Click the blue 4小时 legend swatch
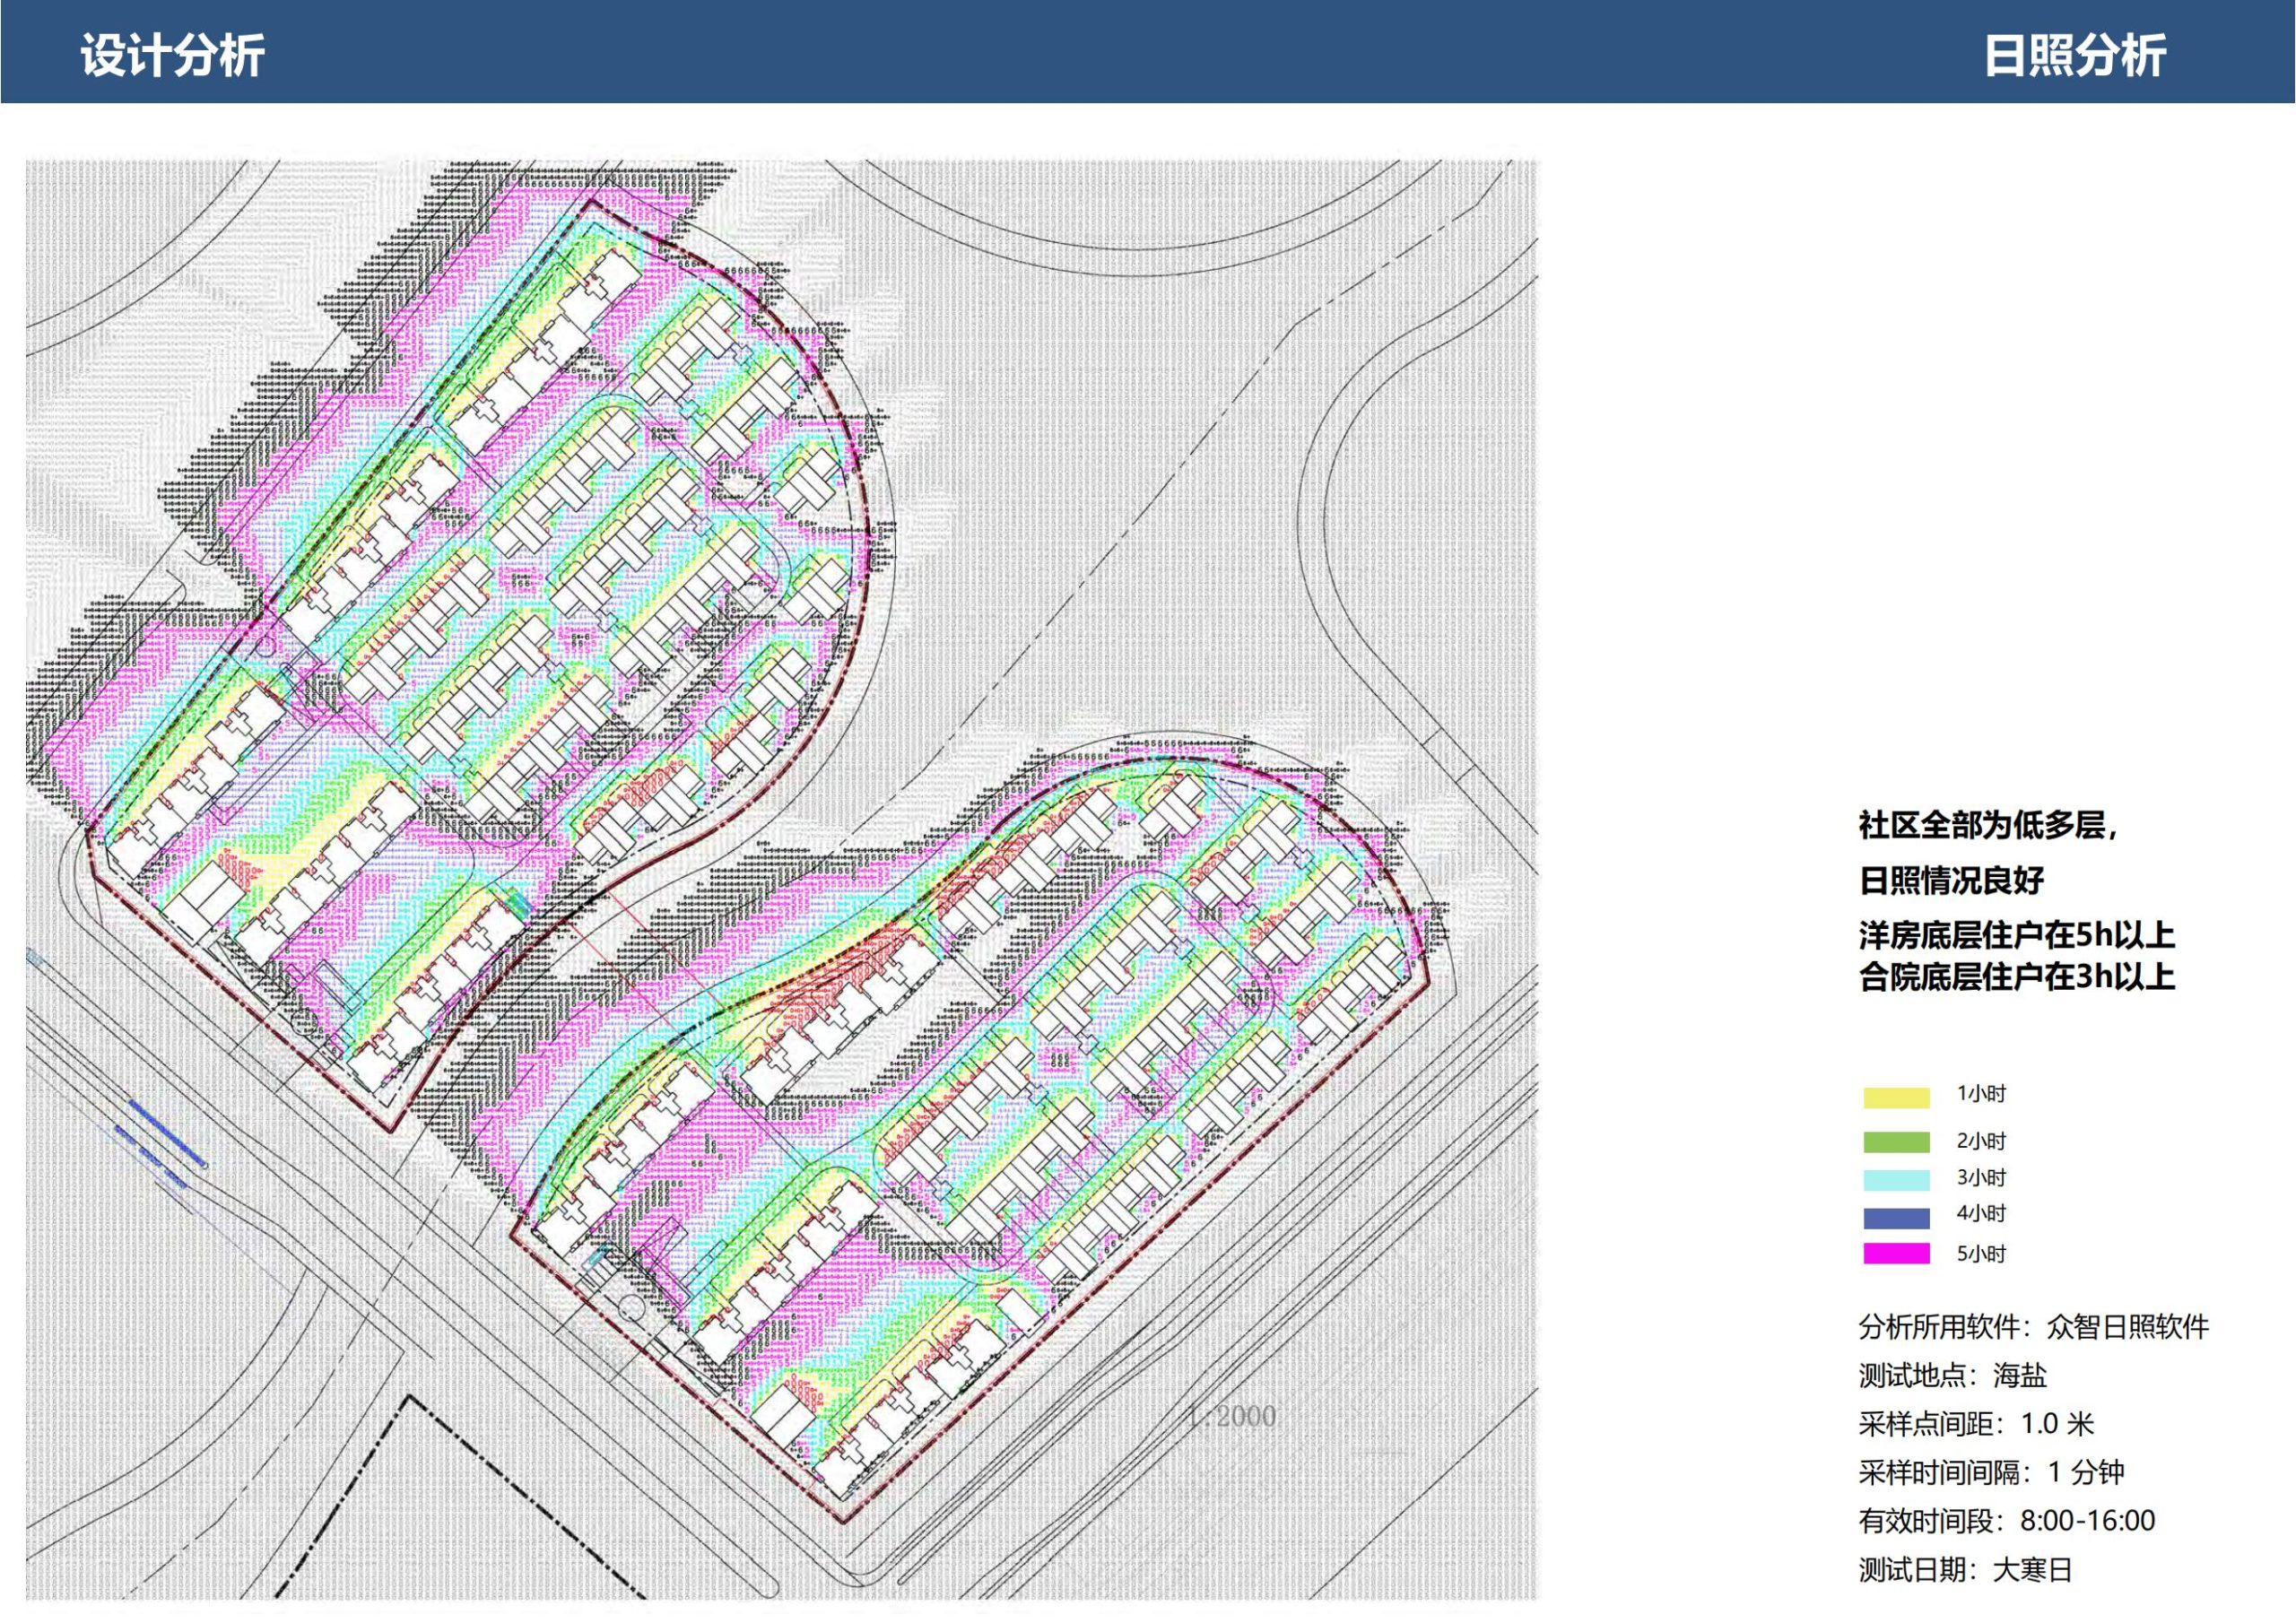Viewport: 2296px width, 1623px height. (x=1896, y=1218)
